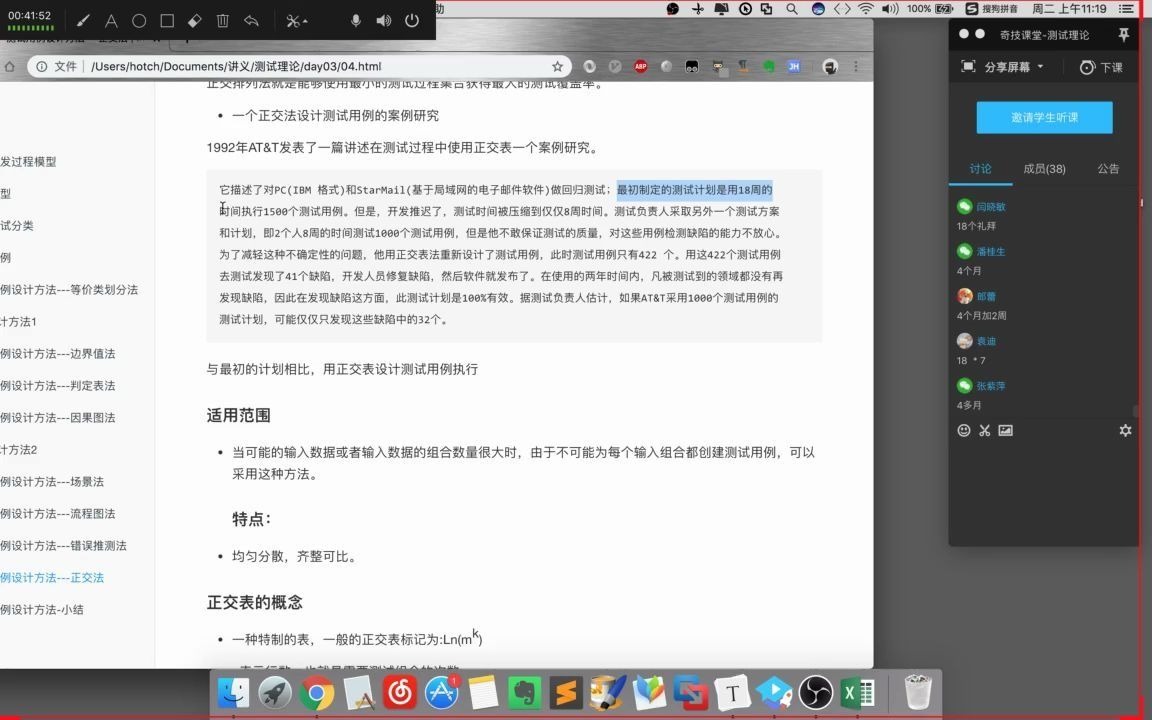
Task: Mute the microphone in annotation toolbar
Action: [x=355, y=20]
